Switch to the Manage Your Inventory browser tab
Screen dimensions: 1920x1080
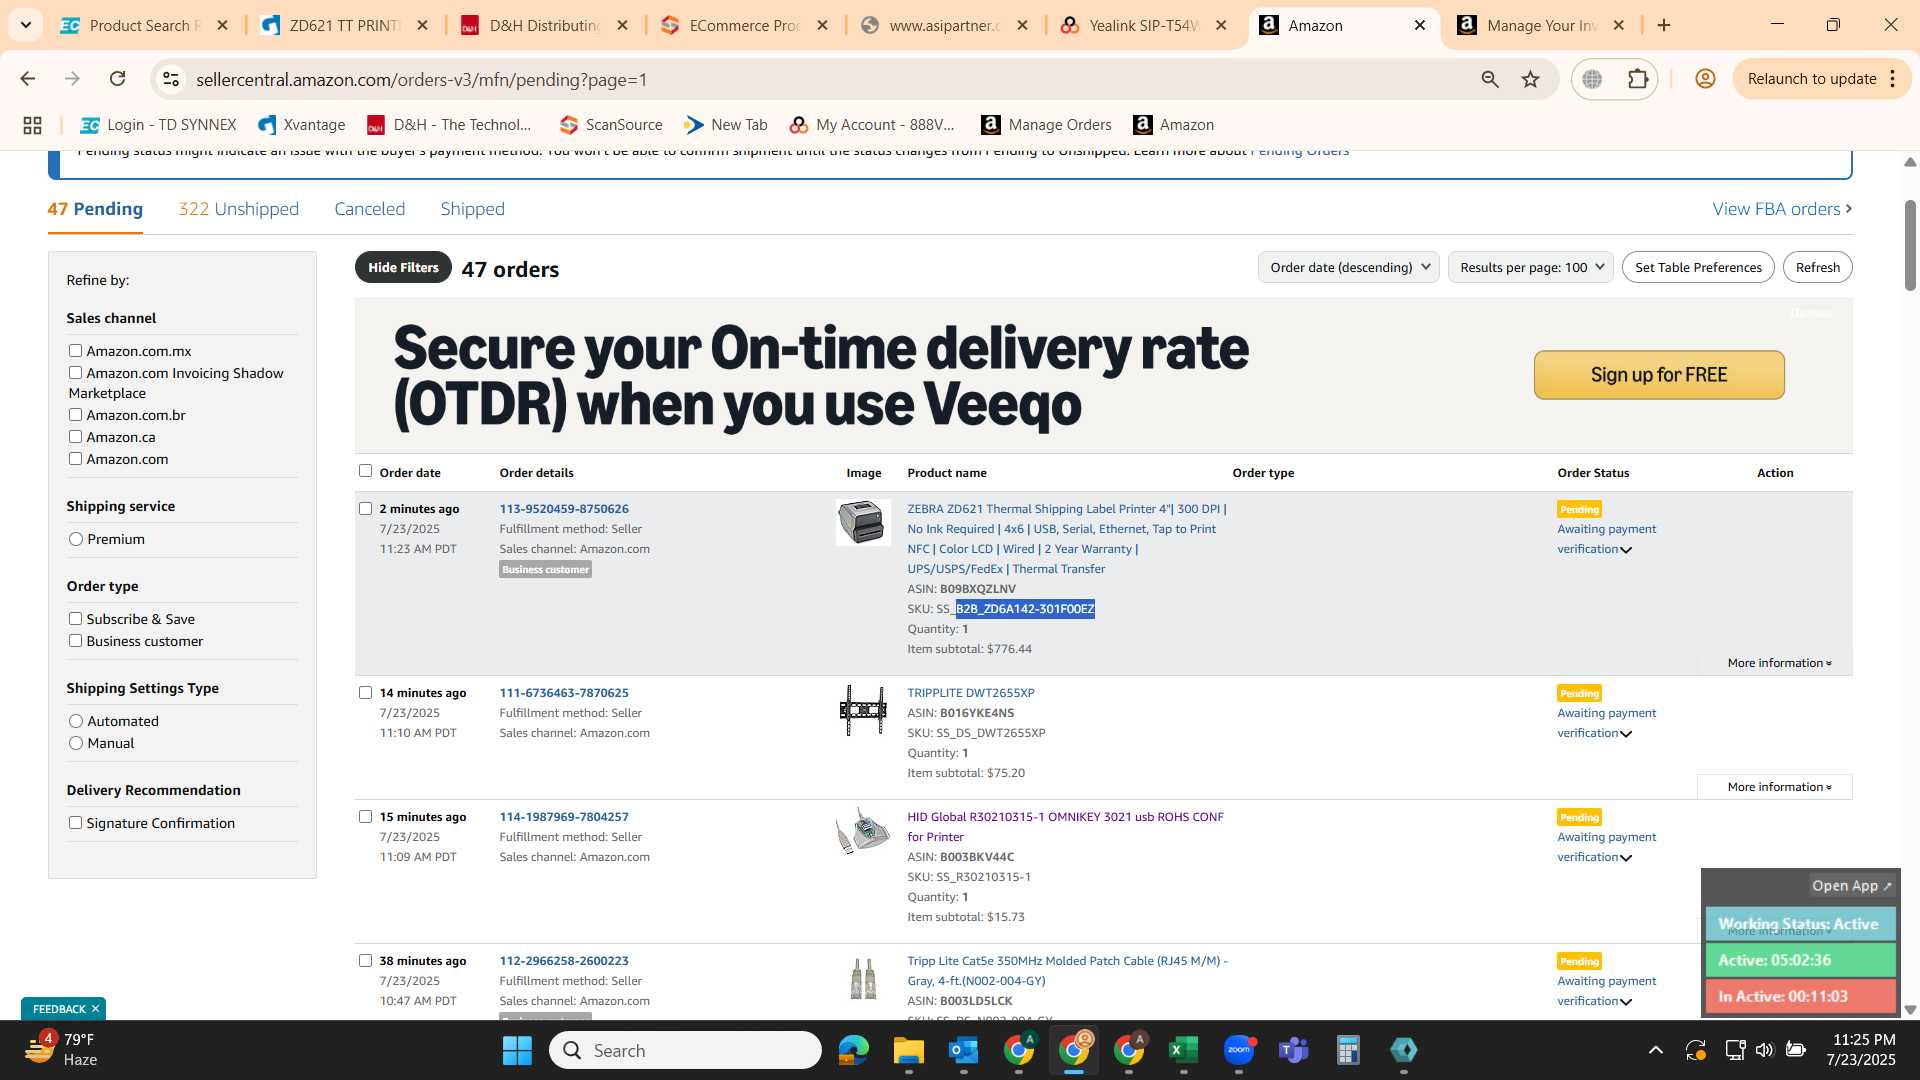[x=1540, y=25]
